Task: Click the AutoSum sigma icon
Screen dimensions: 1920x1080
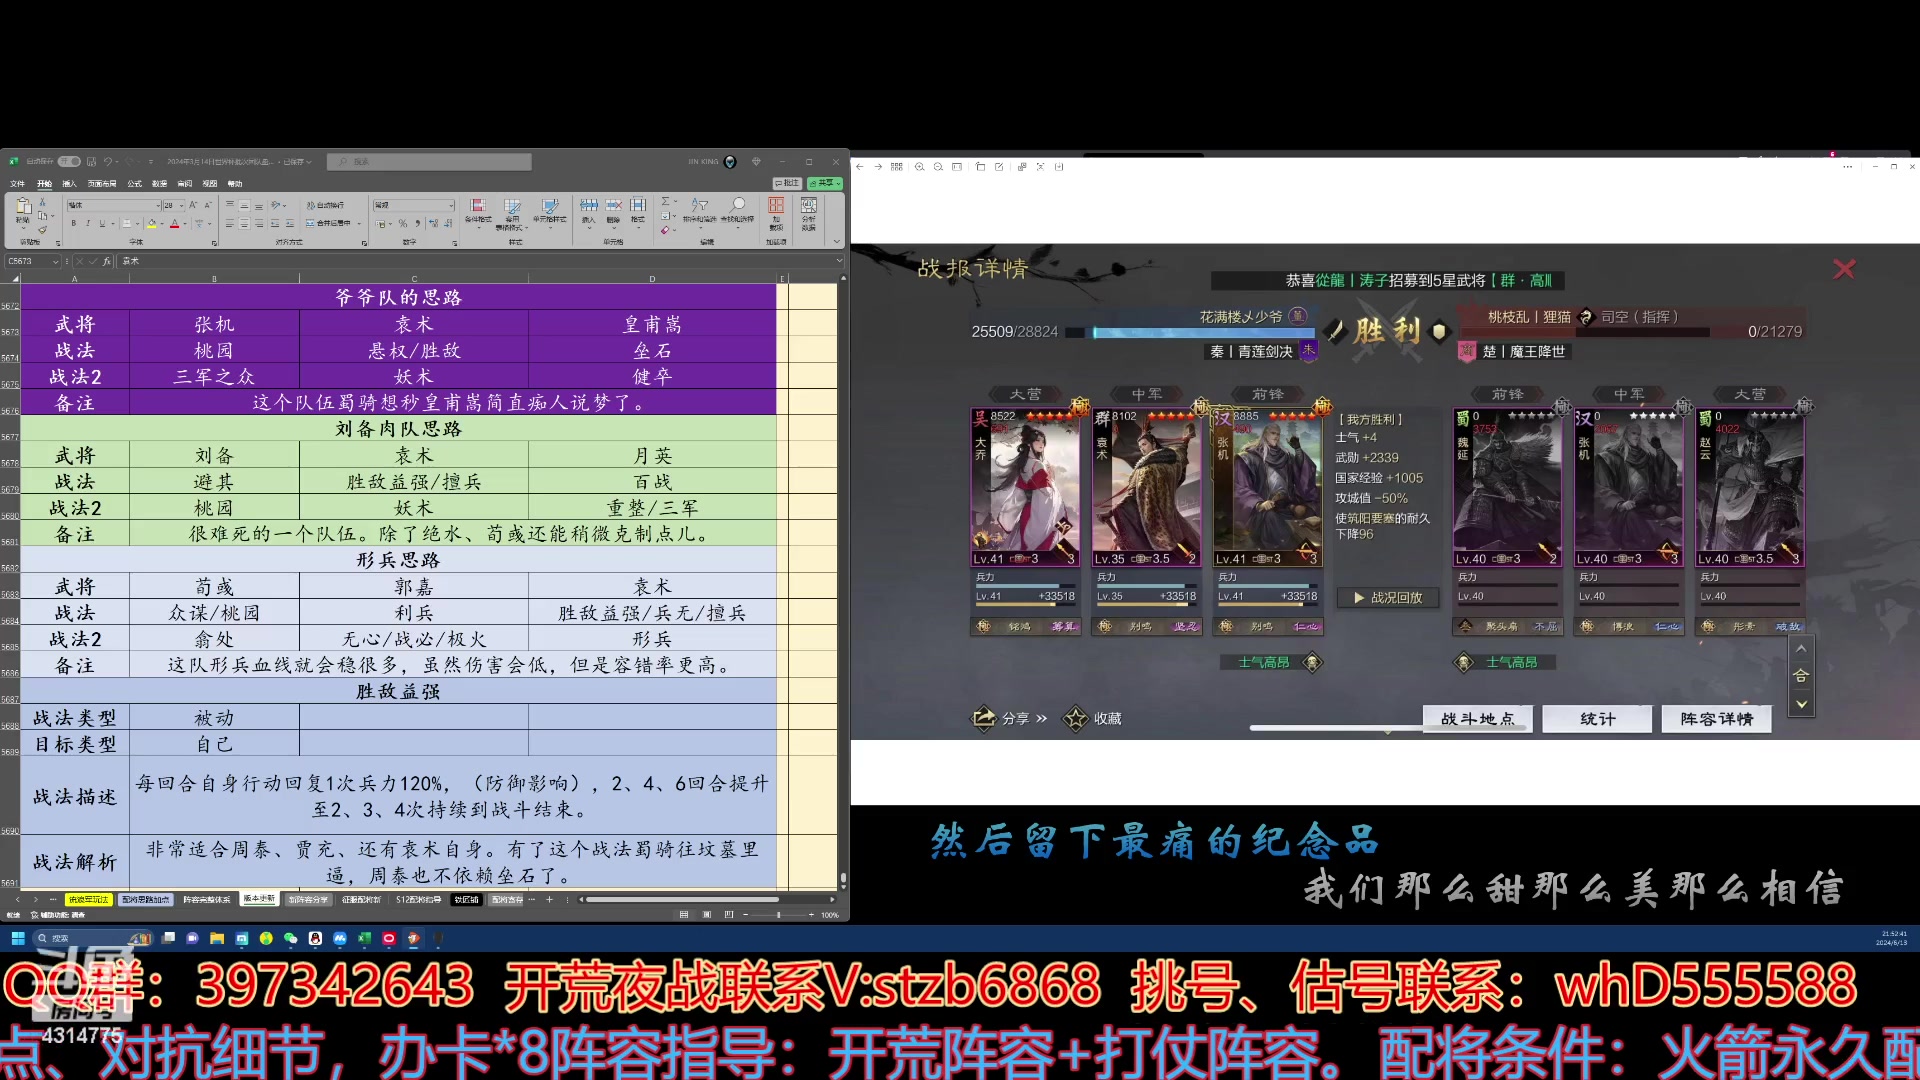Action: 666,202
